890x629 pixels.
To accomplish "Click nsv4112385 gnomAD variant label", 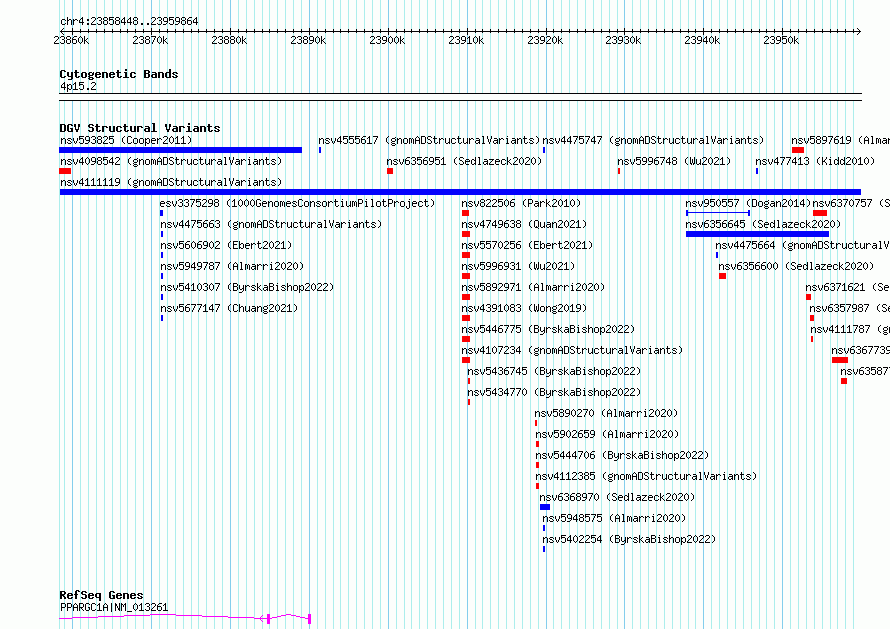I will pyautogui.click(x=646, y=476).
